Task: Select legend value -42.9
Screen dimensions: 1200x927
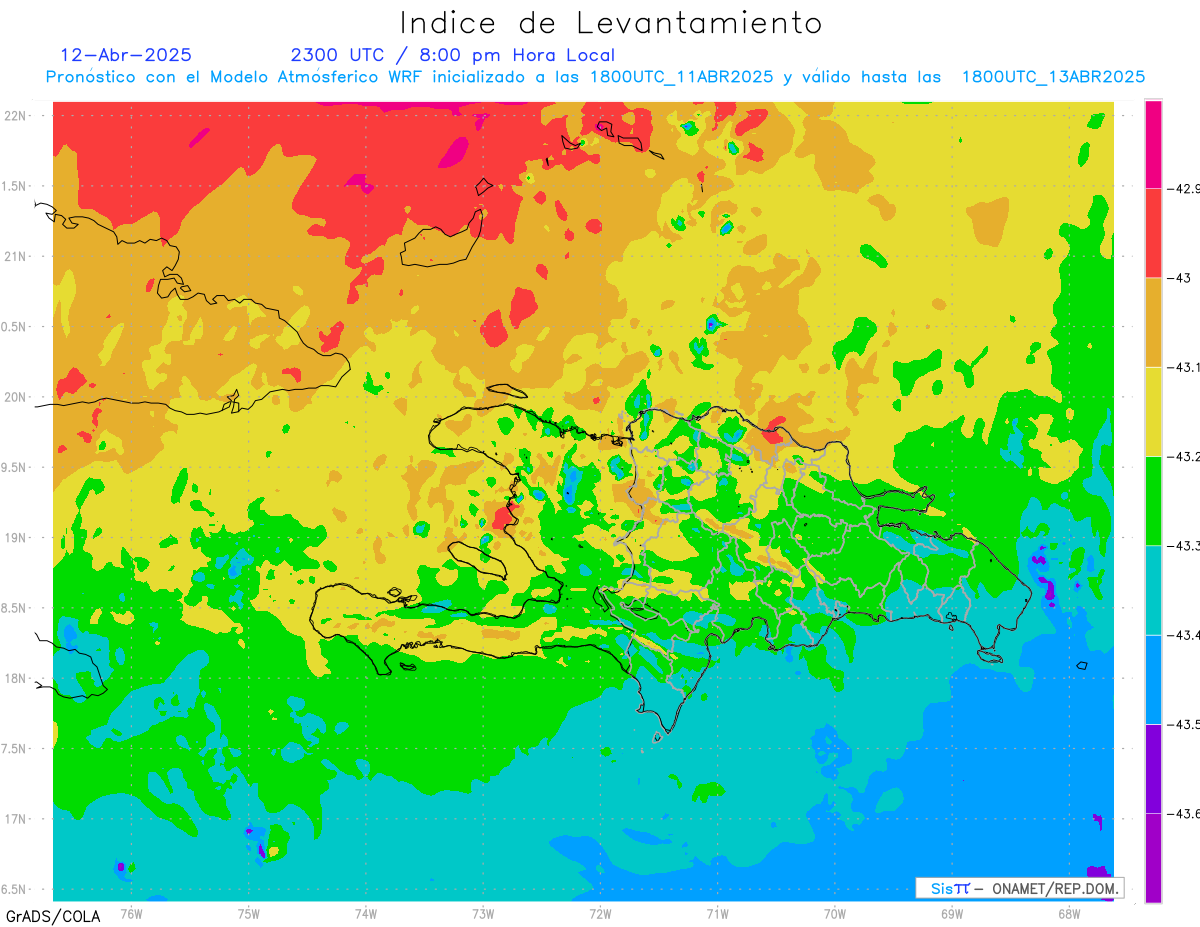Action: tap(1183, 188)
